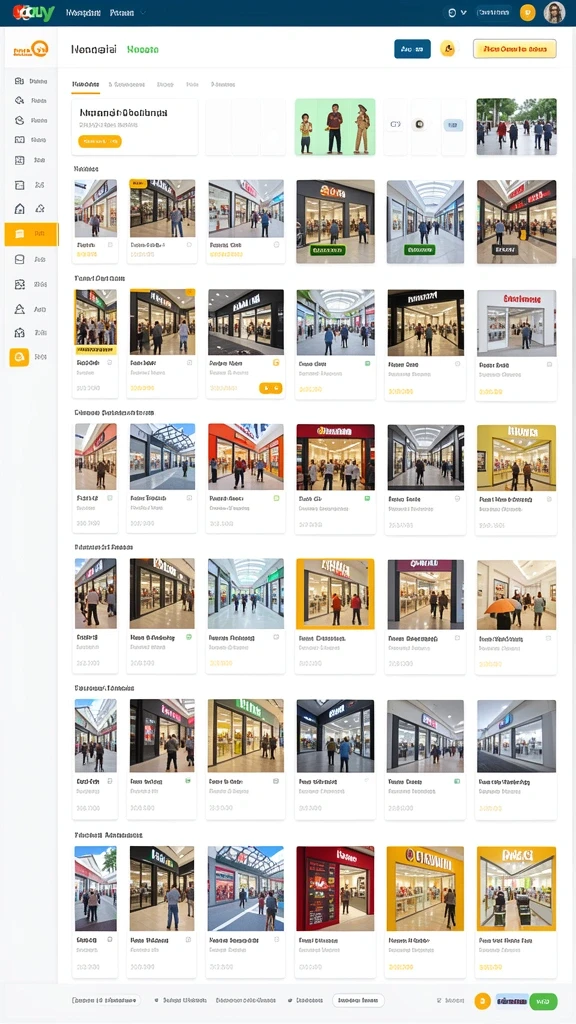
Task: Switch to the second tab in tab row
Action: pyautogui.click(x=127, y=84)
